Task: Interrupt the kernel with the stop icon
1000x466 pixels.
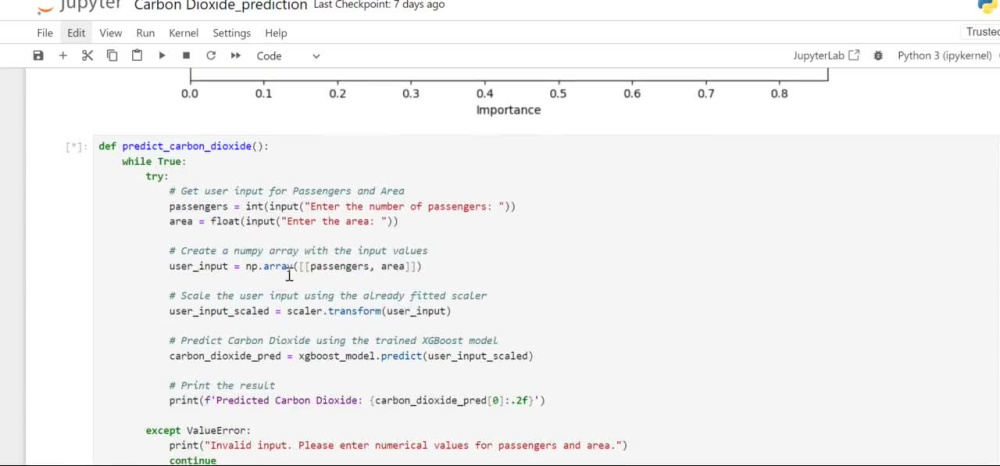Action: click(186, 55)
